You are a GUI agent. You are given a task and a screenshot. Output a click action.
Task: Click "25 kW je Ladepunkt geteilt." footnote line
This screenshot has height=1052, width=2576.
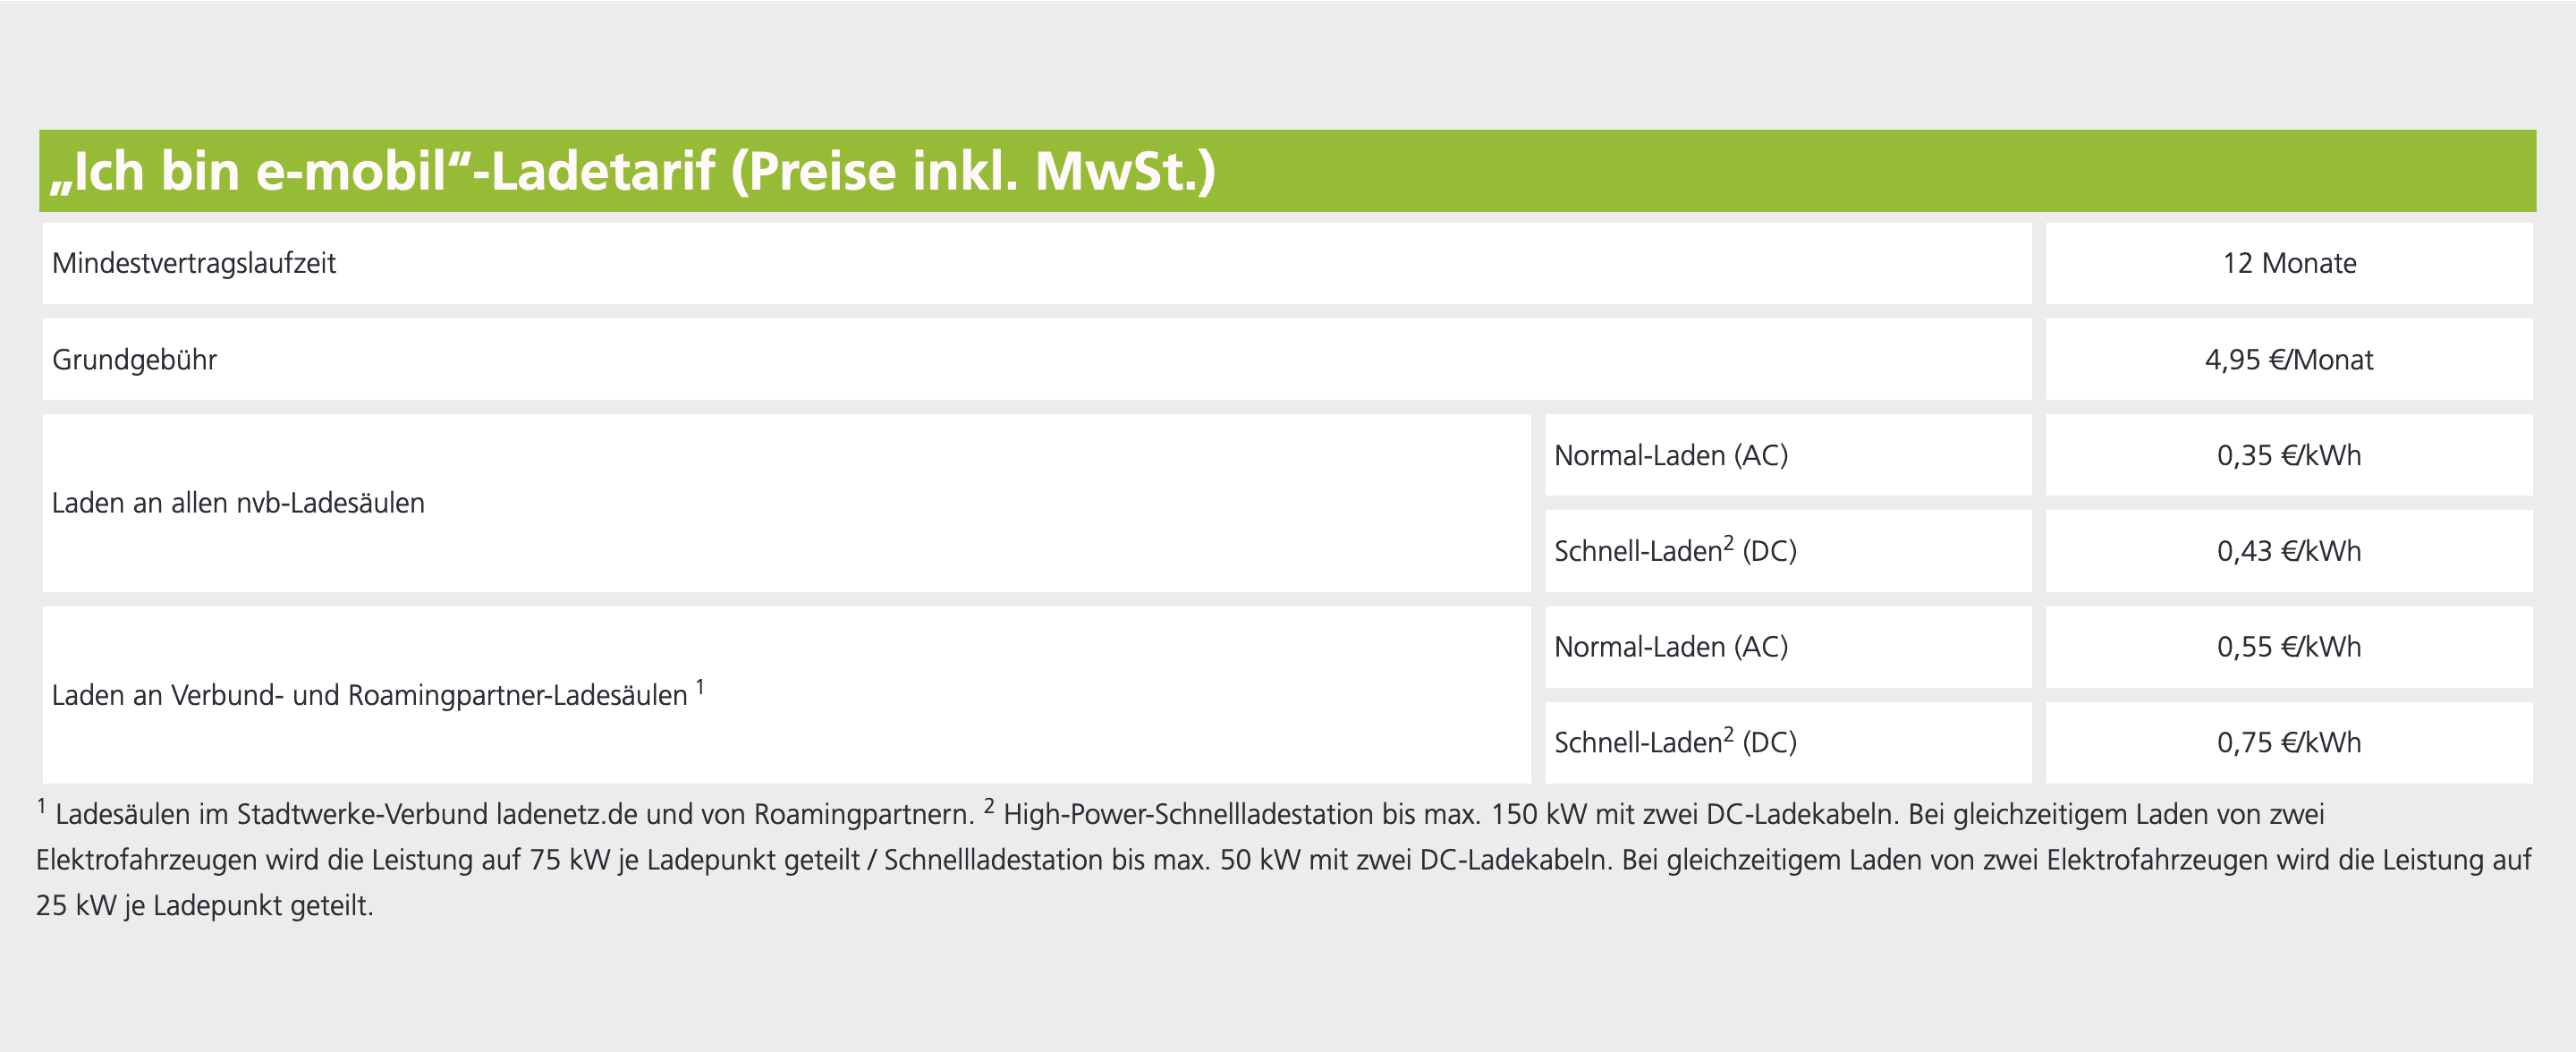coord(204,906)
